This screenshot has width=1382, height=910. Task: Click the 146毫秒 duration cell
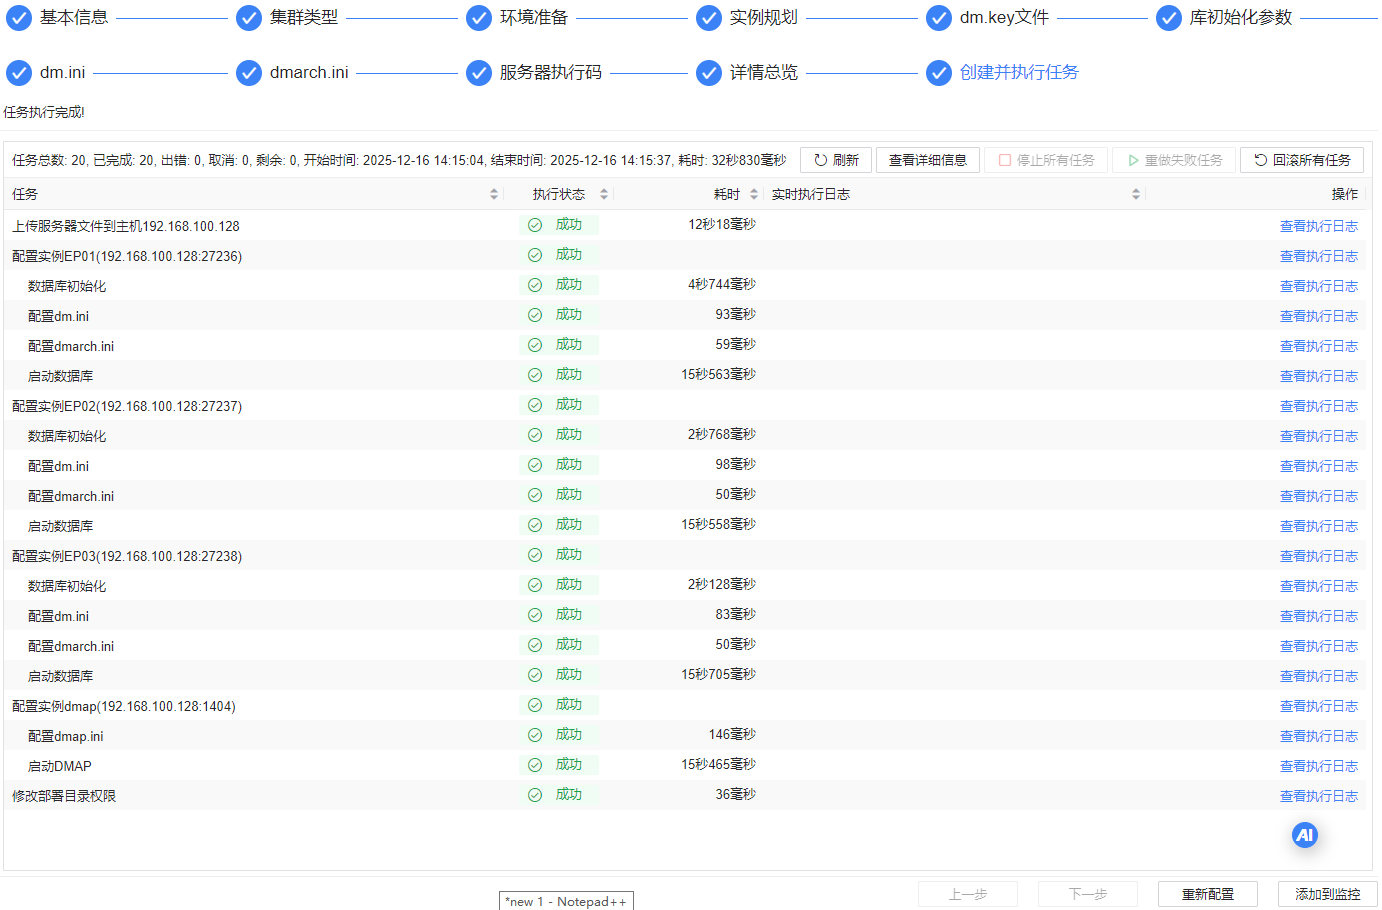click(732, 735)
